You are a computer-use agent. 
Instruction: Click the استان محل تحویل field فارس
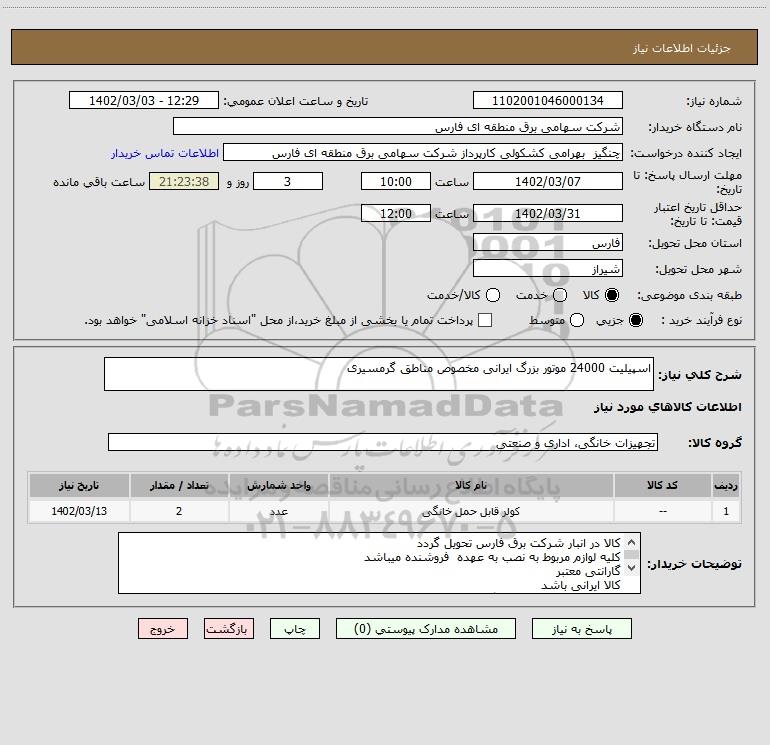pos(548,242)
